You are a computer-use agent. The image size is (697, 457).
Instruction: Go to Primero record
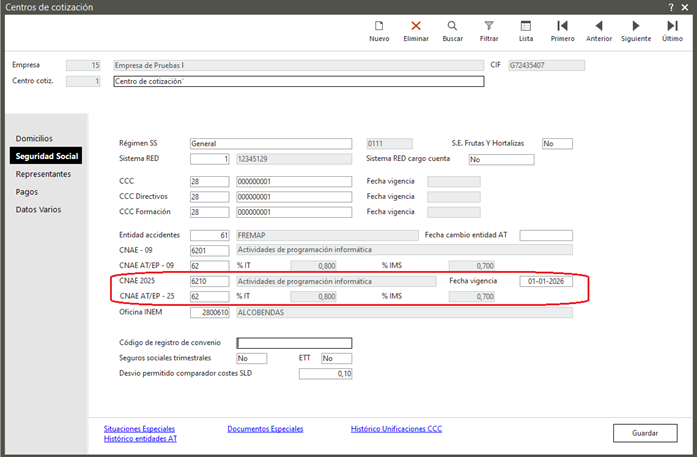click(562, 30)
